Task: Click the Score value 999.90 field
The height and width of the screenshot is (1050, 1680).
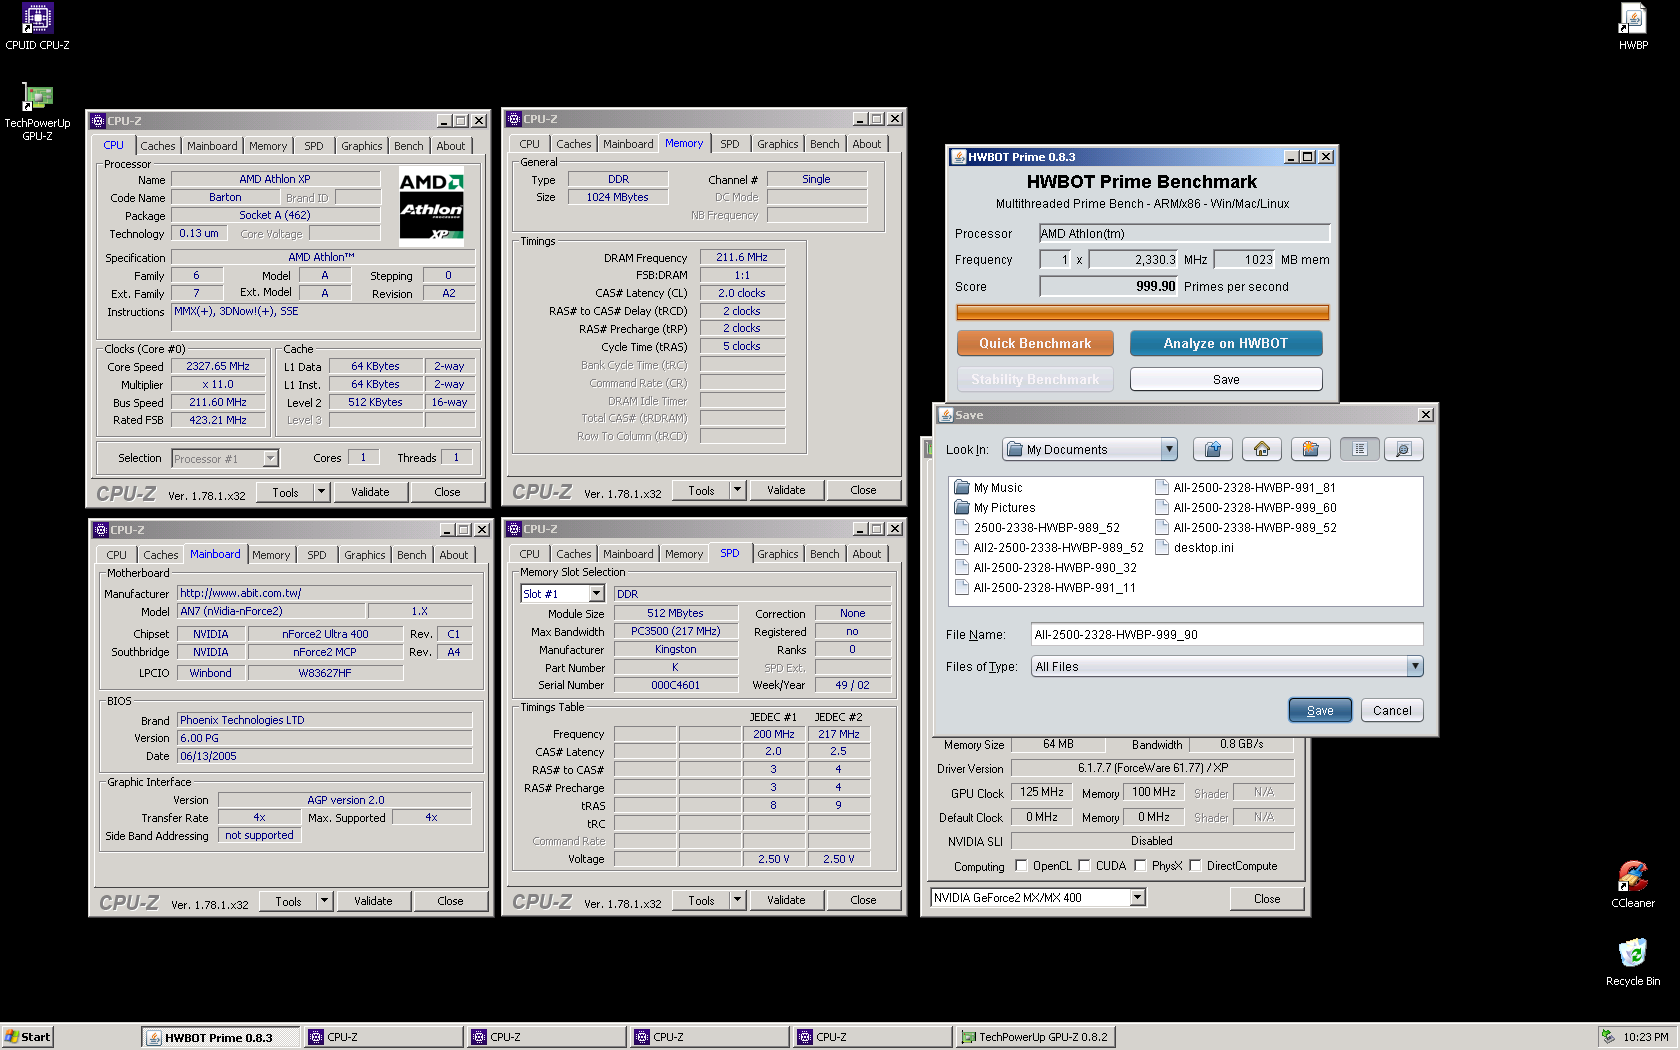Action: [x=1109, y=287]
